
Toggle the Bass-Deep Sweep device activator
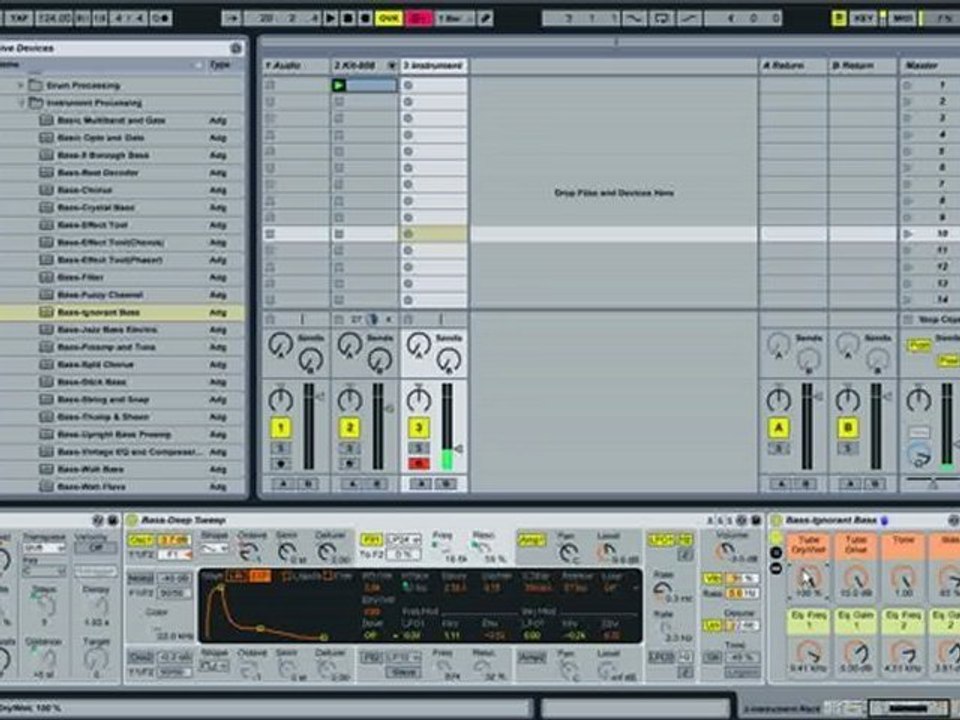click(132, 520)
